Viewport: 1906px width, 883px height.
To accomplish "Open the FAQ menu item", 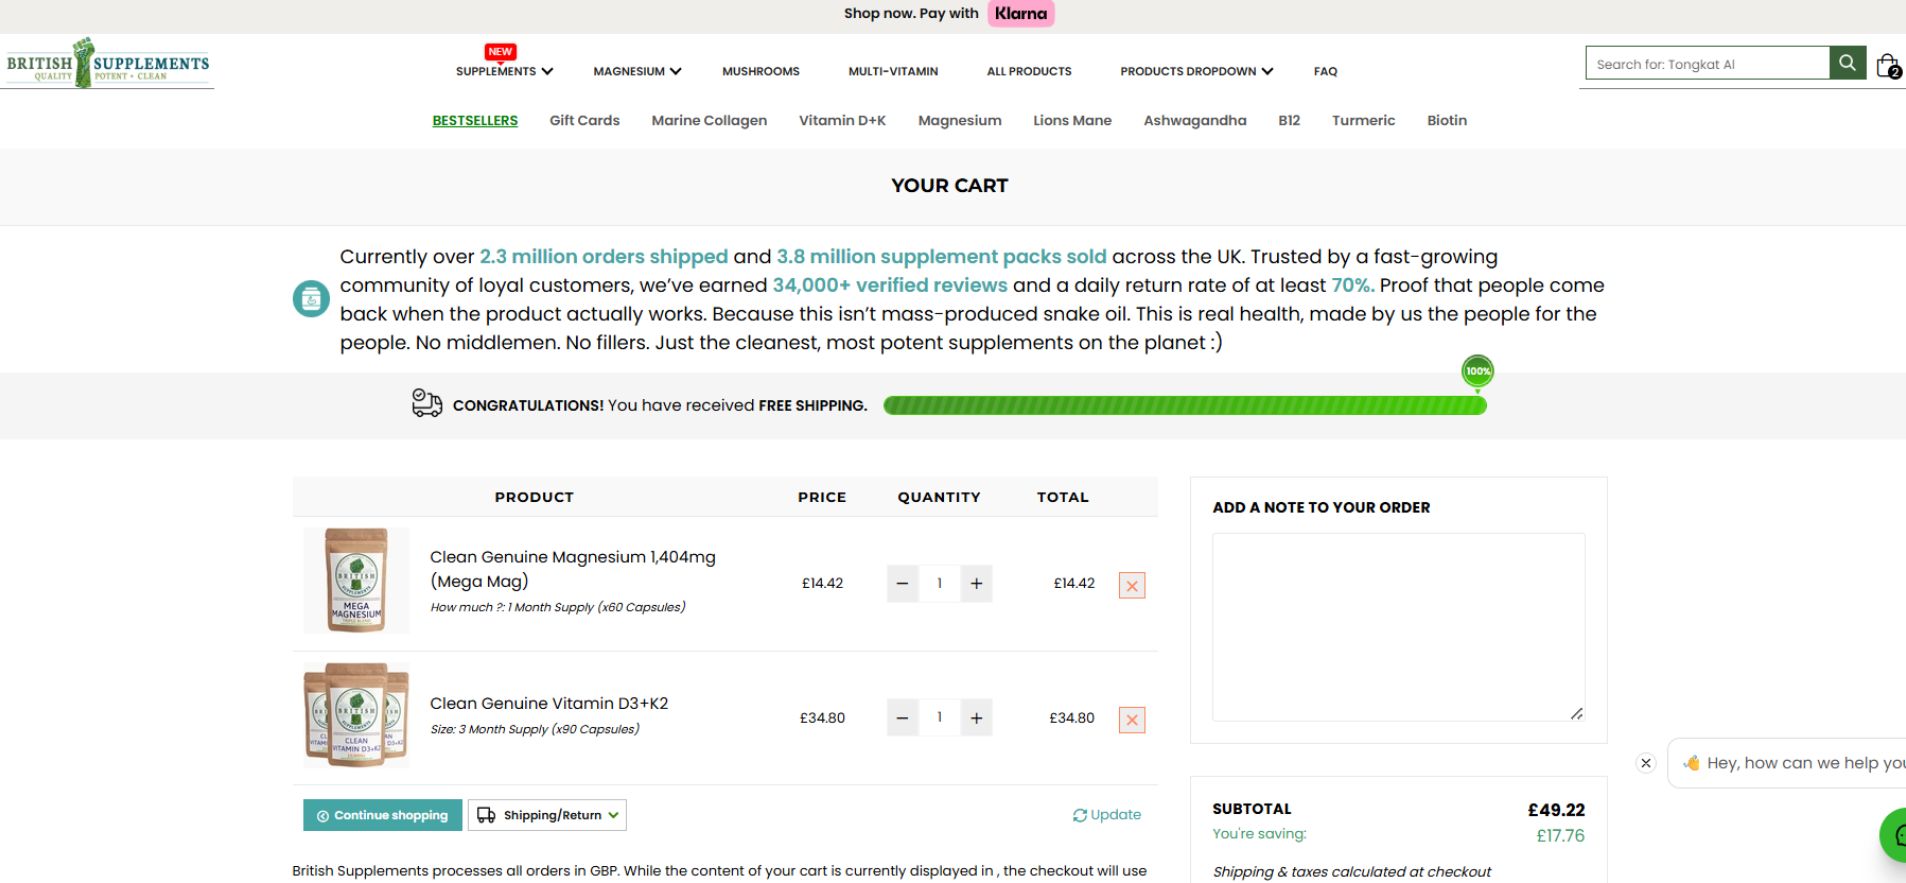I will pyautogui.click(x=1325, y=71).
